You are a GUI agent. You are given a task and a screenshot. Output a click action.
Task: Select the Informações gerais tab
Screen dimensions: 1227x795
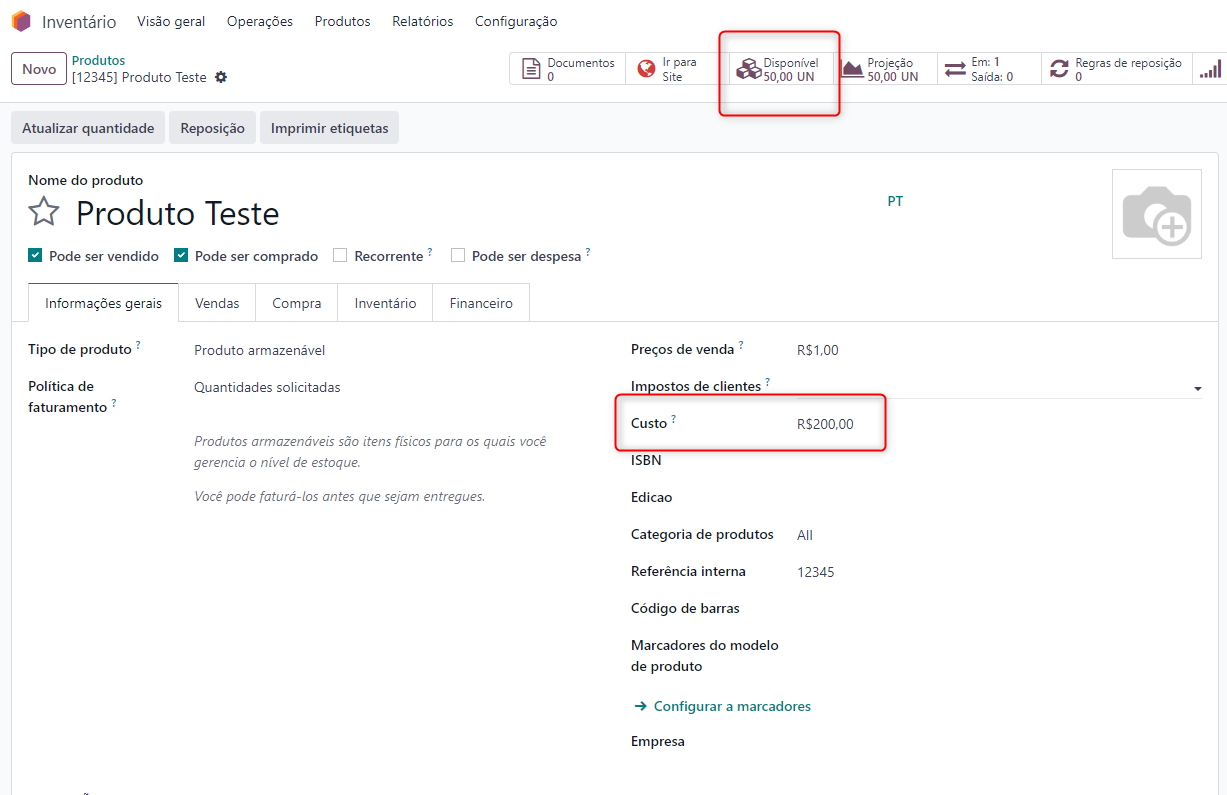tap(103, 303)
